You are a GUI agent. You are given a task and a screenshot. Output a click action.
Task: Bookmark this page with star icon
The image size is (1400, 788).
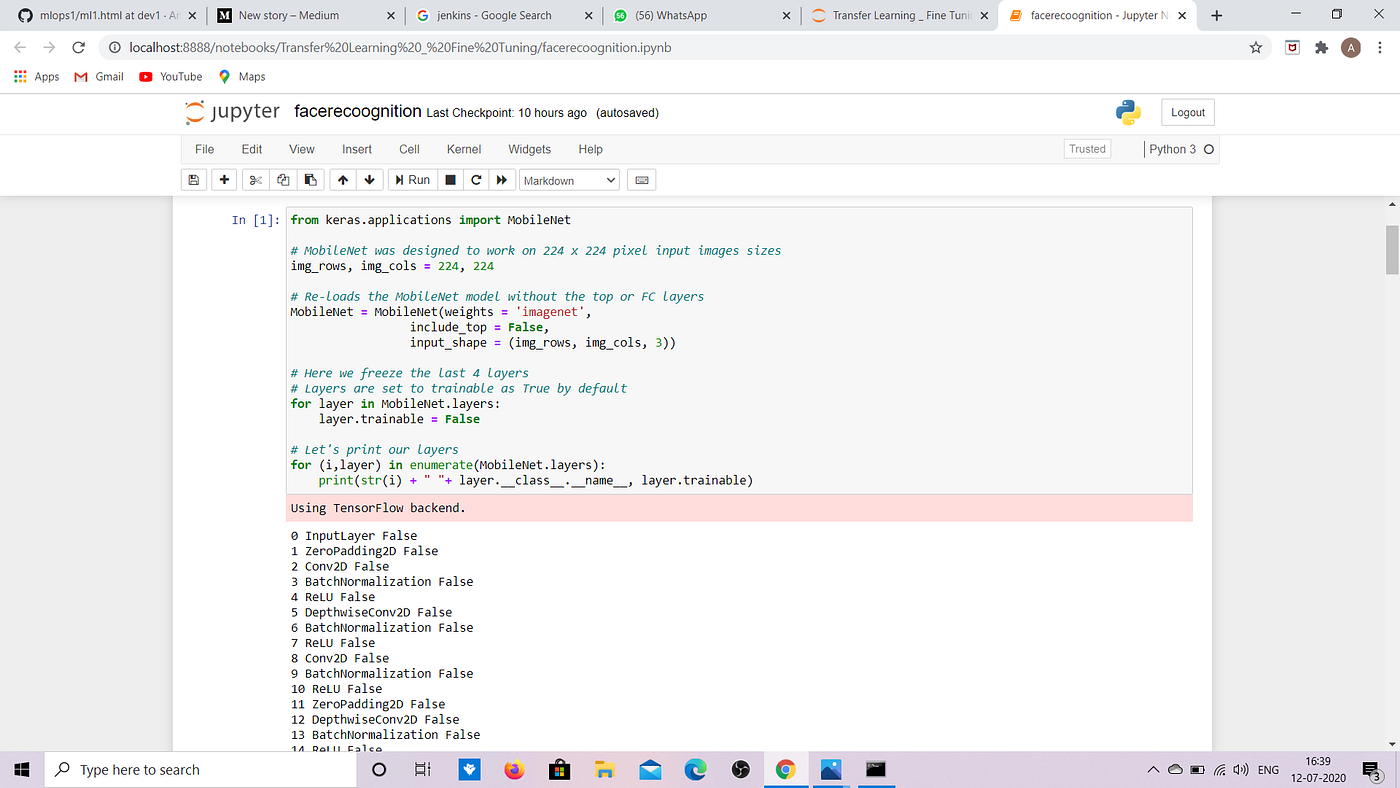coord(1256,47)
